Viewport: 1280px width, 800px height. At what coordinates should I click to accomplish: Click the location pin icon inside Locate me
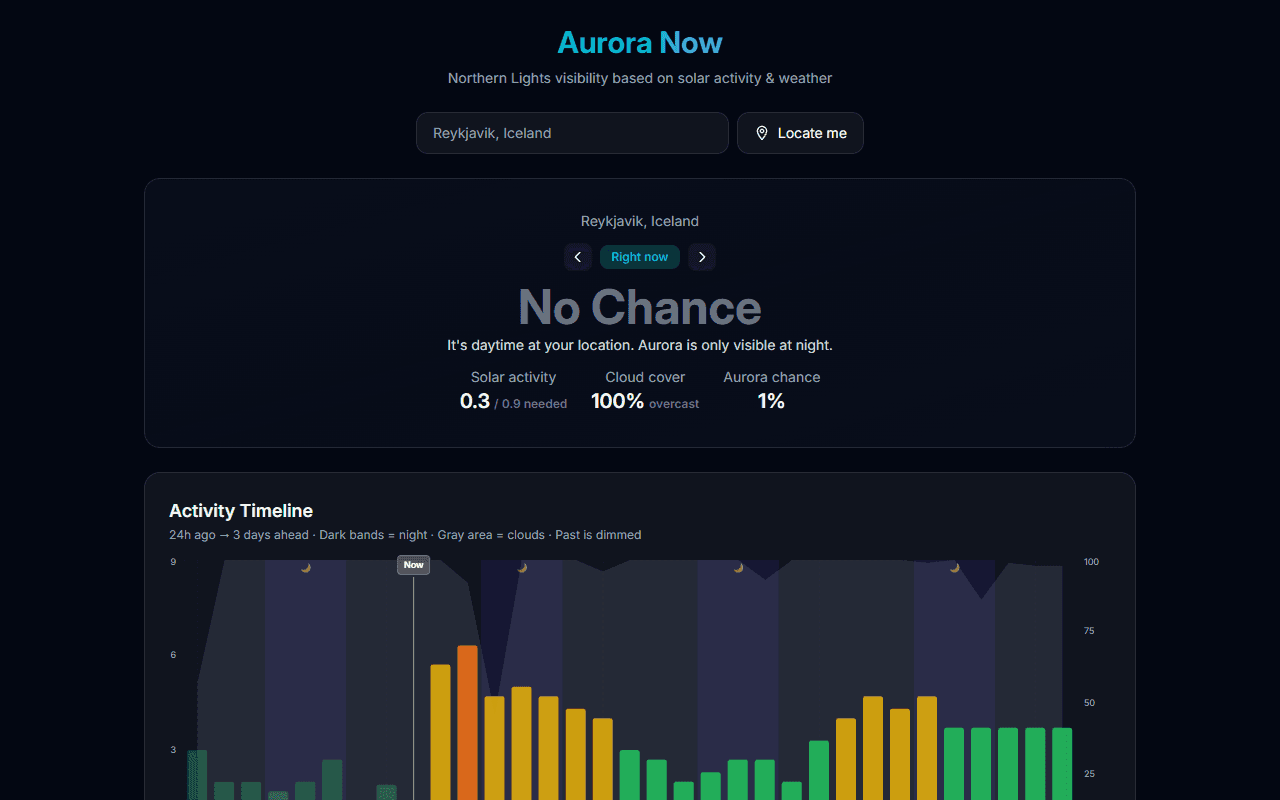pos(762,132)
